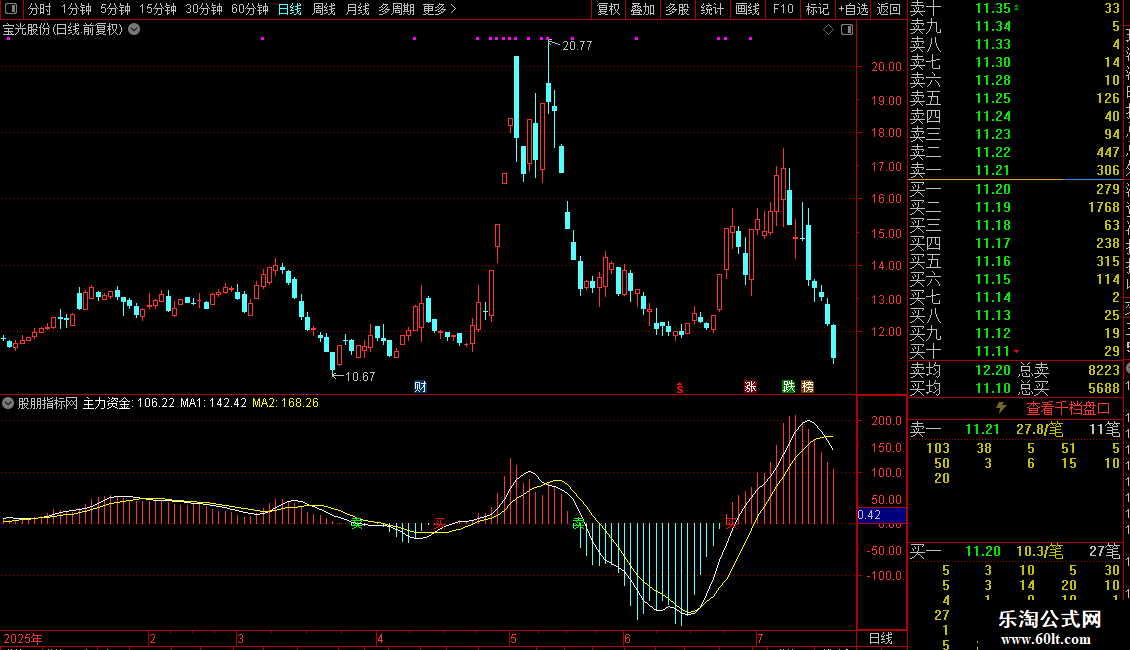The width and height of the screenshot is (1130, 650).
Task: Select the 日线 daily period tab
Action: (x=290, y=9)
